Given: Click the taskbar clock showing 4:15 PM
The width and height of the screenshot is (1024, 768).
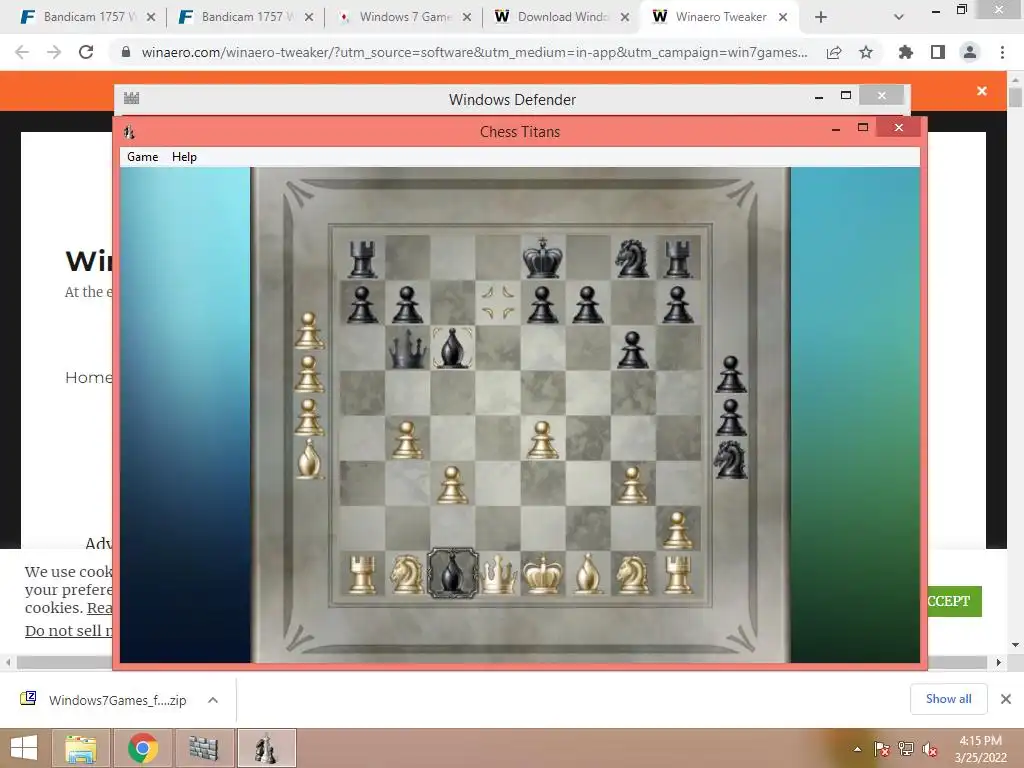Looking at the screenshot, I should [980, 749].
